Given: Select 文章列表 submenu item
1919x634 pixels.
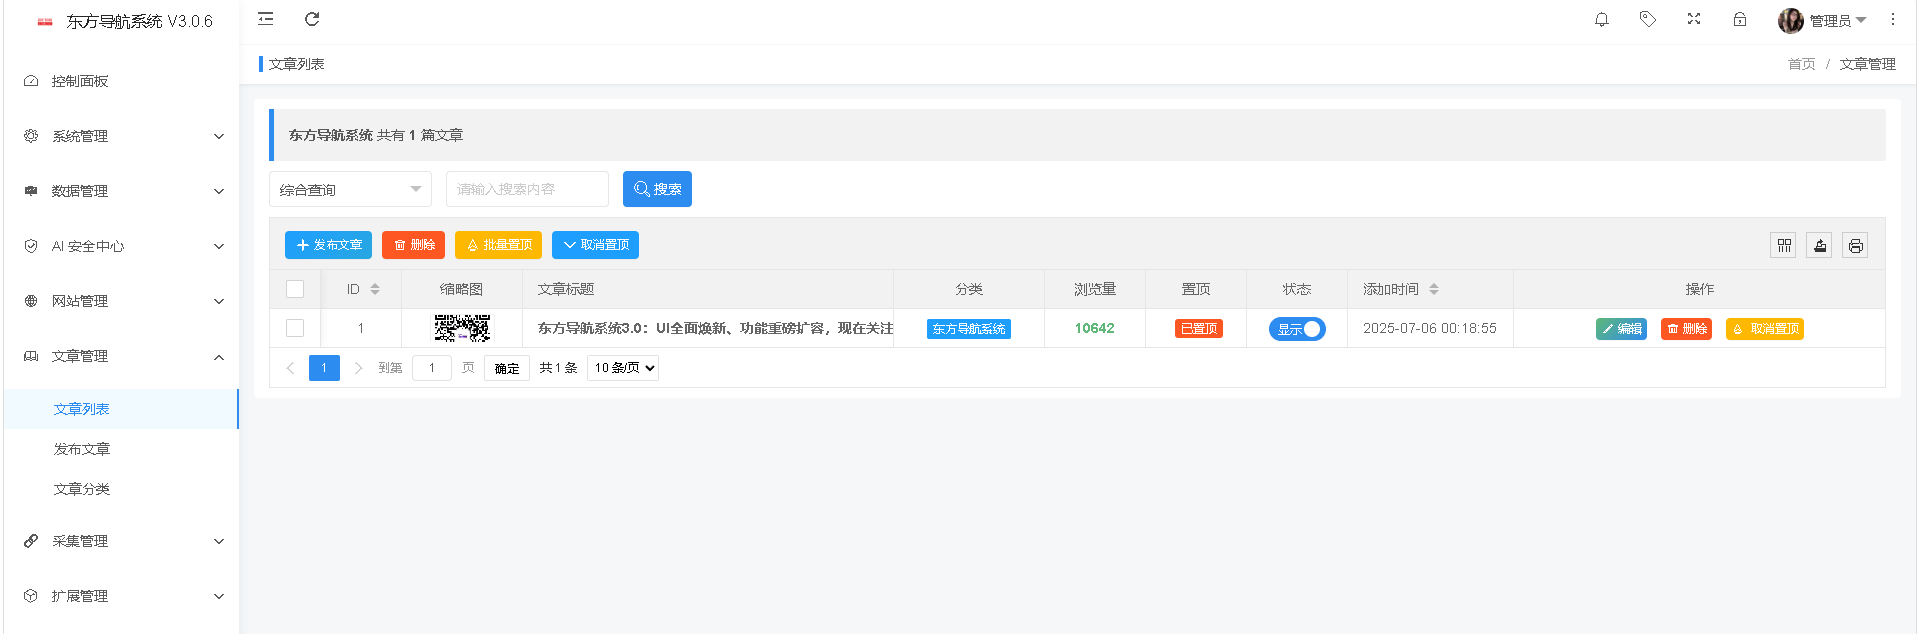Looking at the screenshot, I should (121, 409).
